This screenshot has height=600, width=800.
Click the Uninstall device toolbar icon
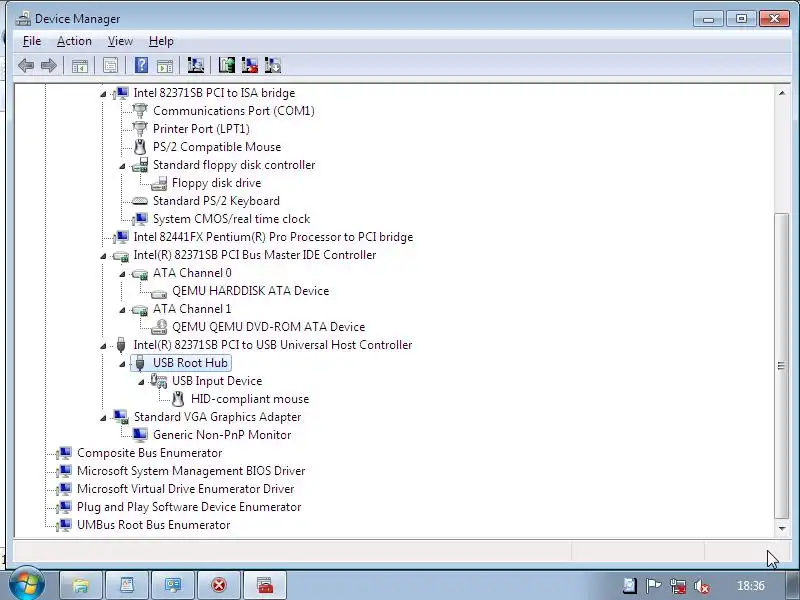coord(249,65)
